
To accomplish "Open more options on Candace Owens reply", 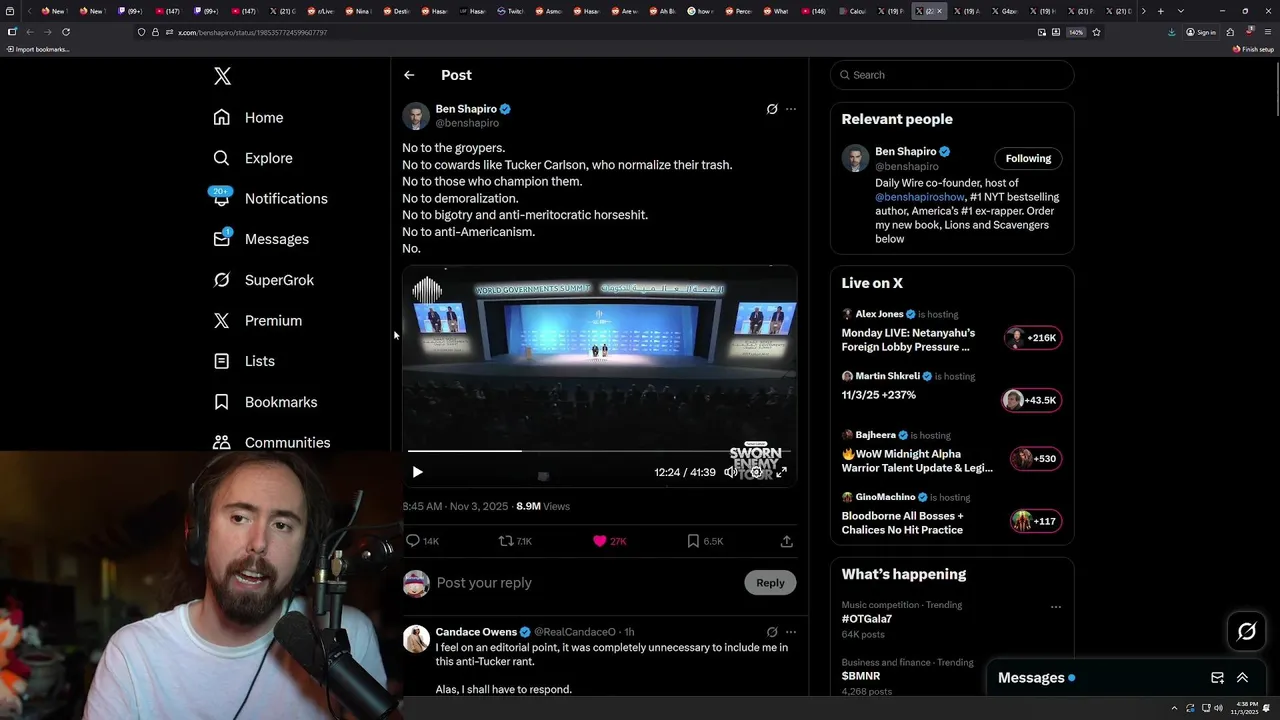I will 791,632.
